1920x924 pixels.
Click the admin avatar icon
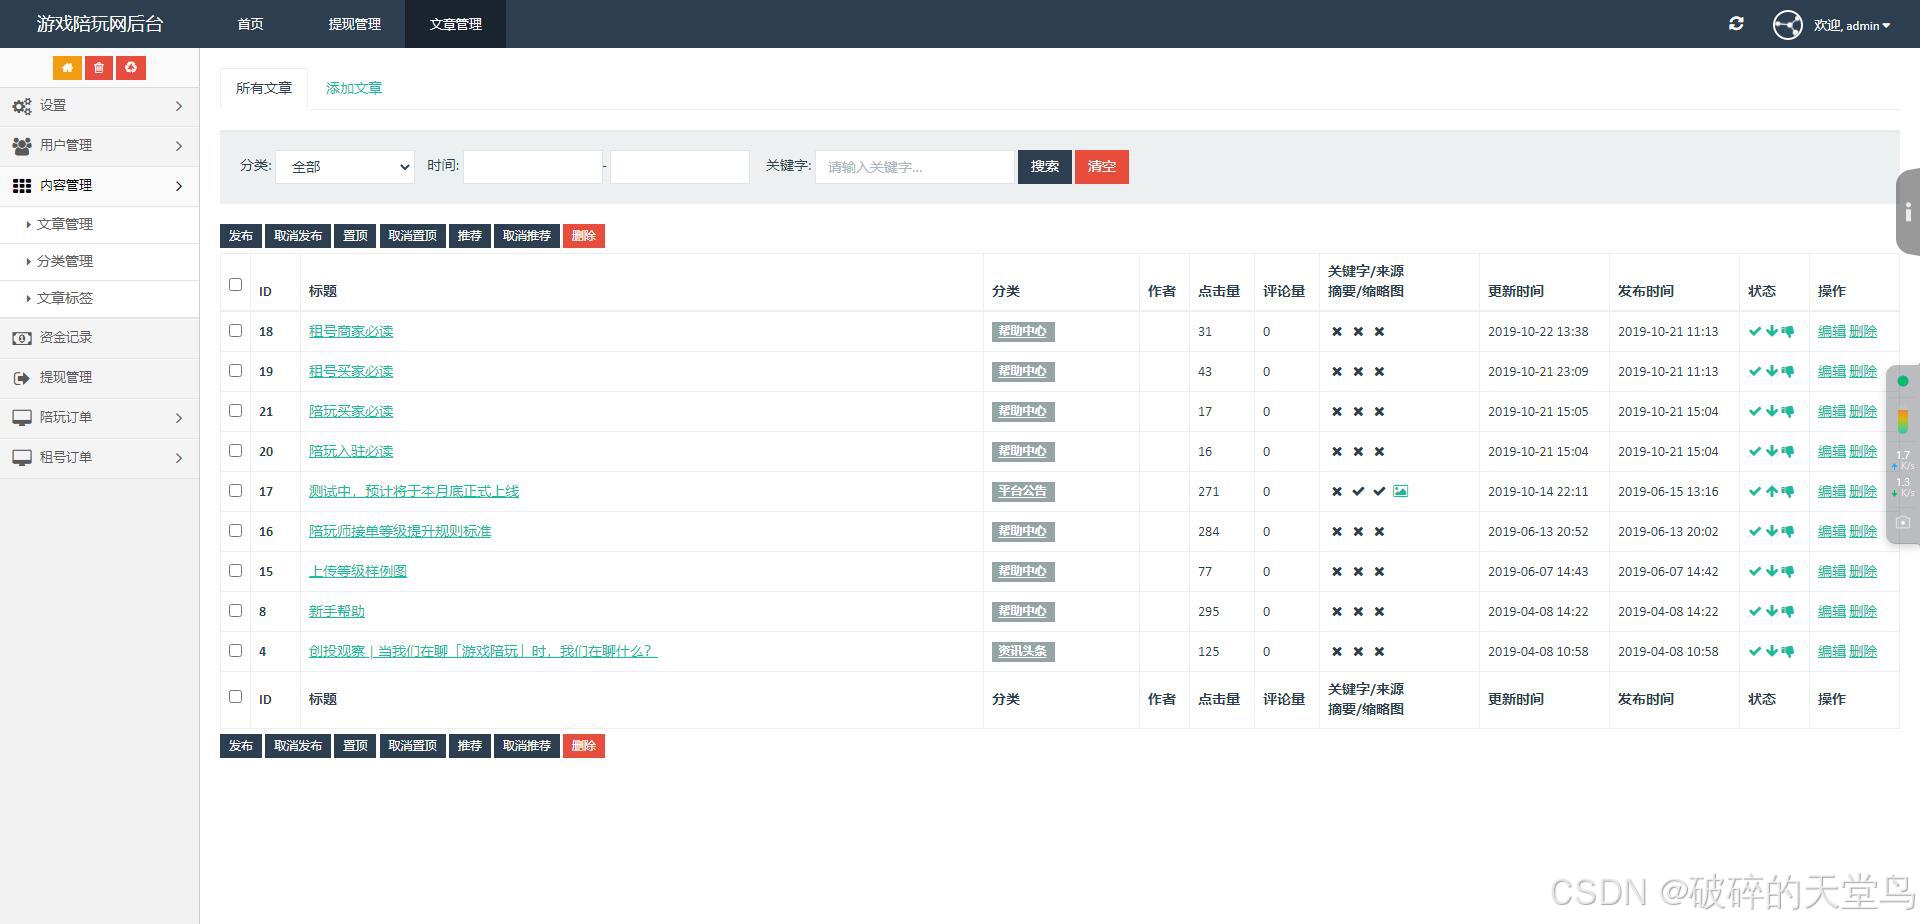[1787, 24]
